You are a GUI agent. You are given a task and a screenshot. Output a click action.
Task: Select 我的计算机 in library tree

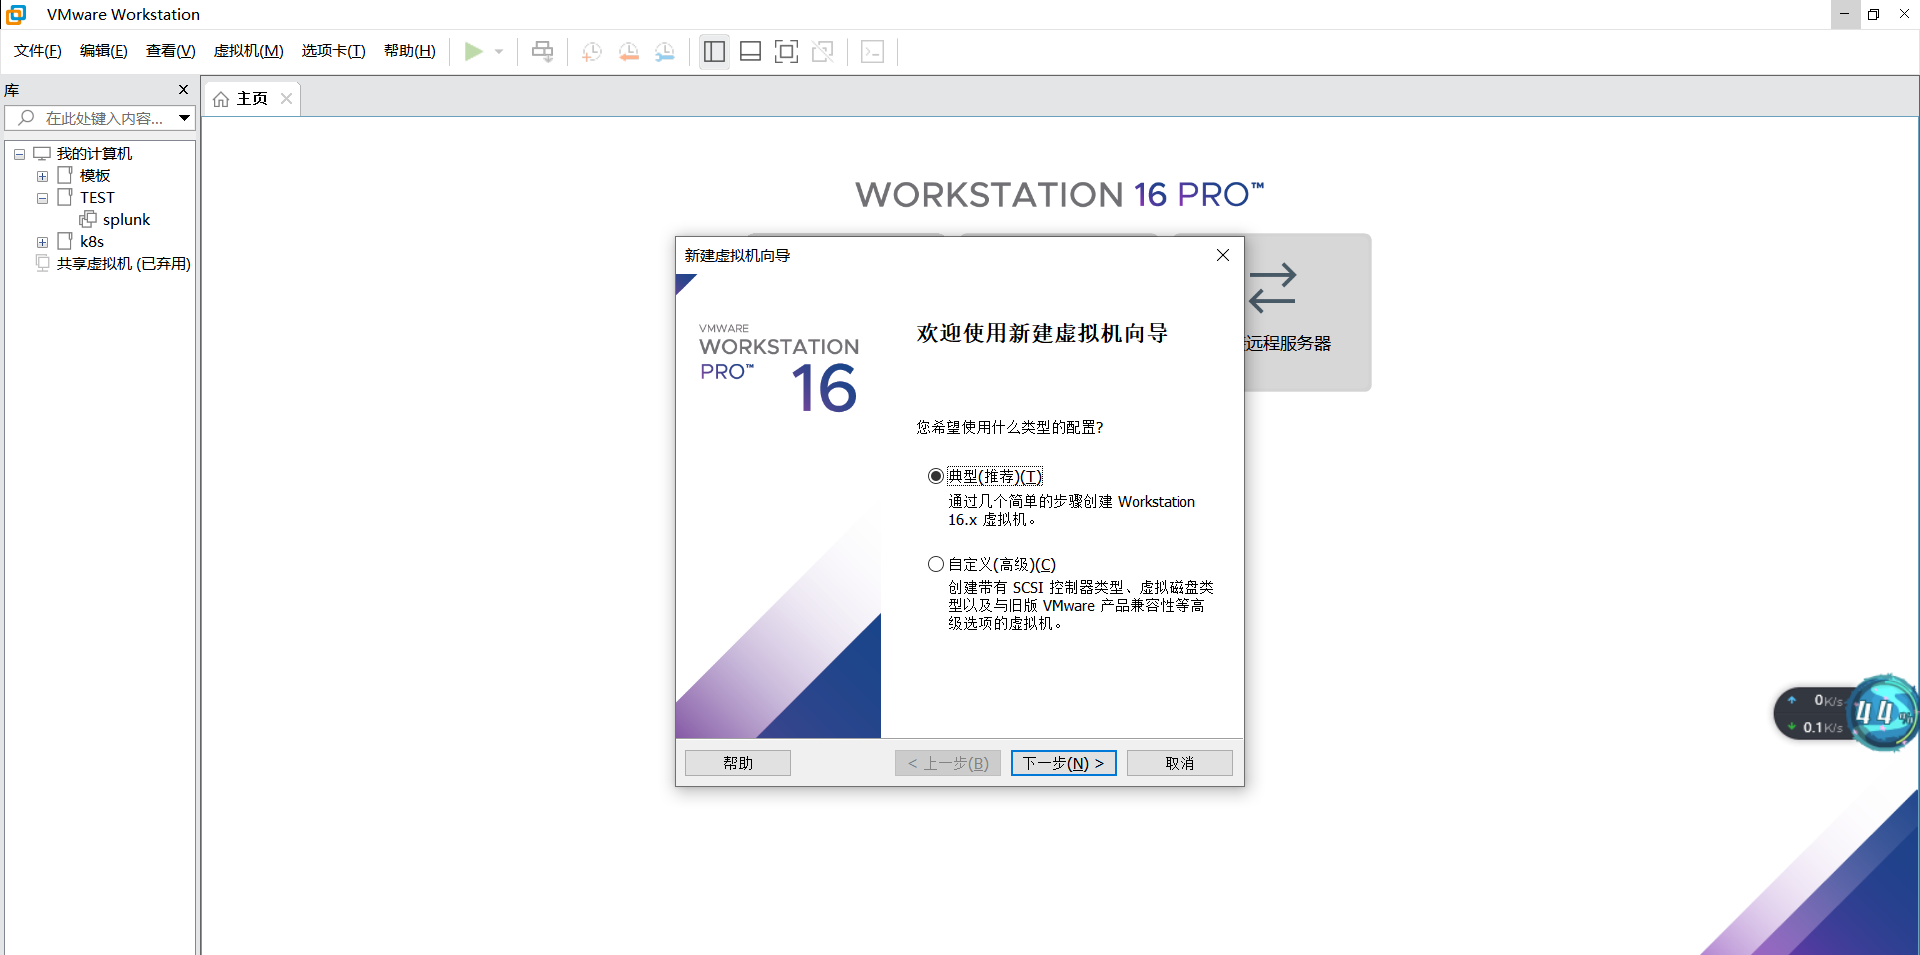point(94,154)
